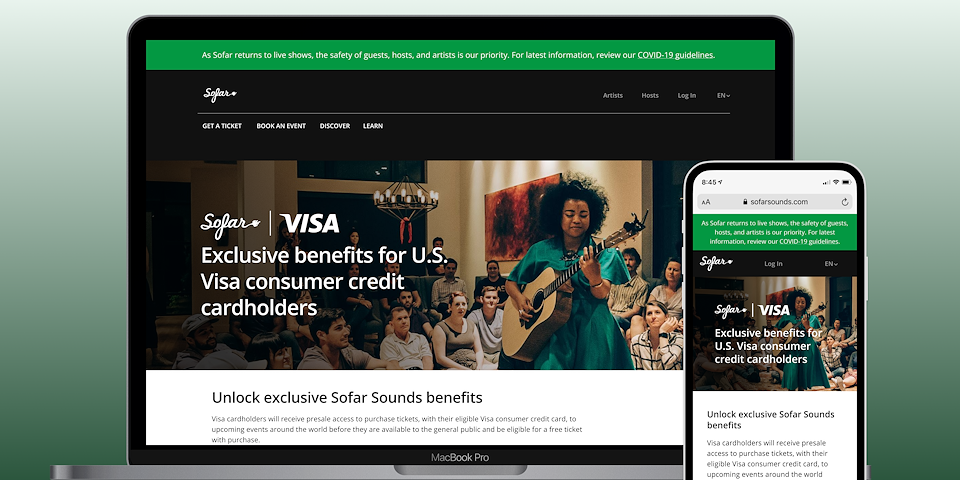
Task: Tap the Sofar logo in phone header
Action: (716, 263)
